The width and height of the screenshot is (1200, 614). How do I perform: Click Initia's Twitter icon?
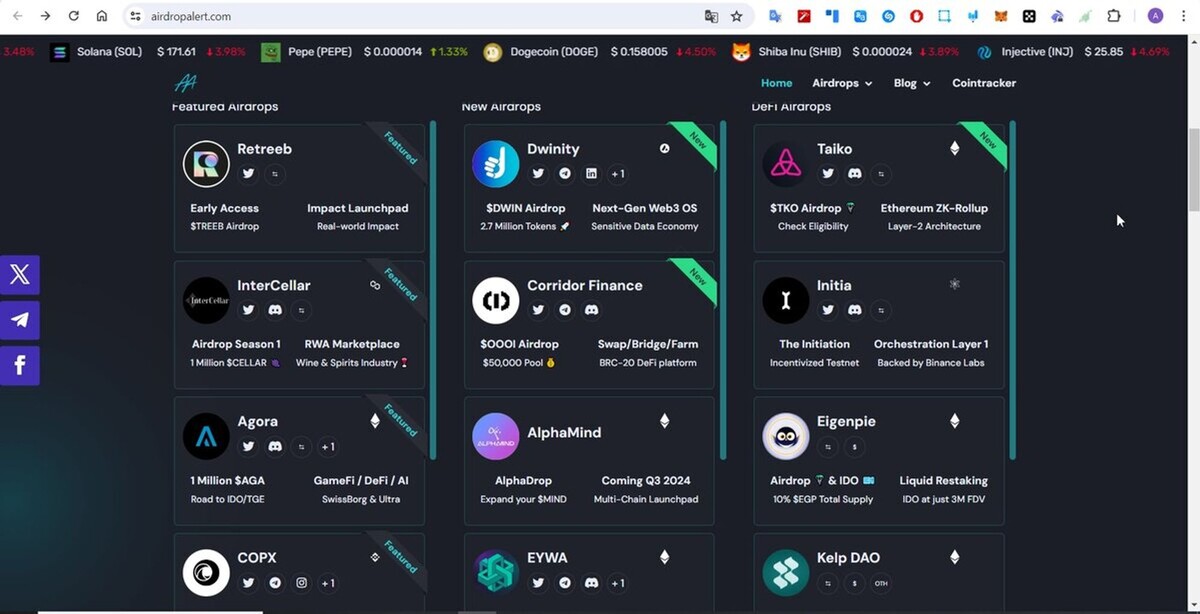(x=828, y=310)
